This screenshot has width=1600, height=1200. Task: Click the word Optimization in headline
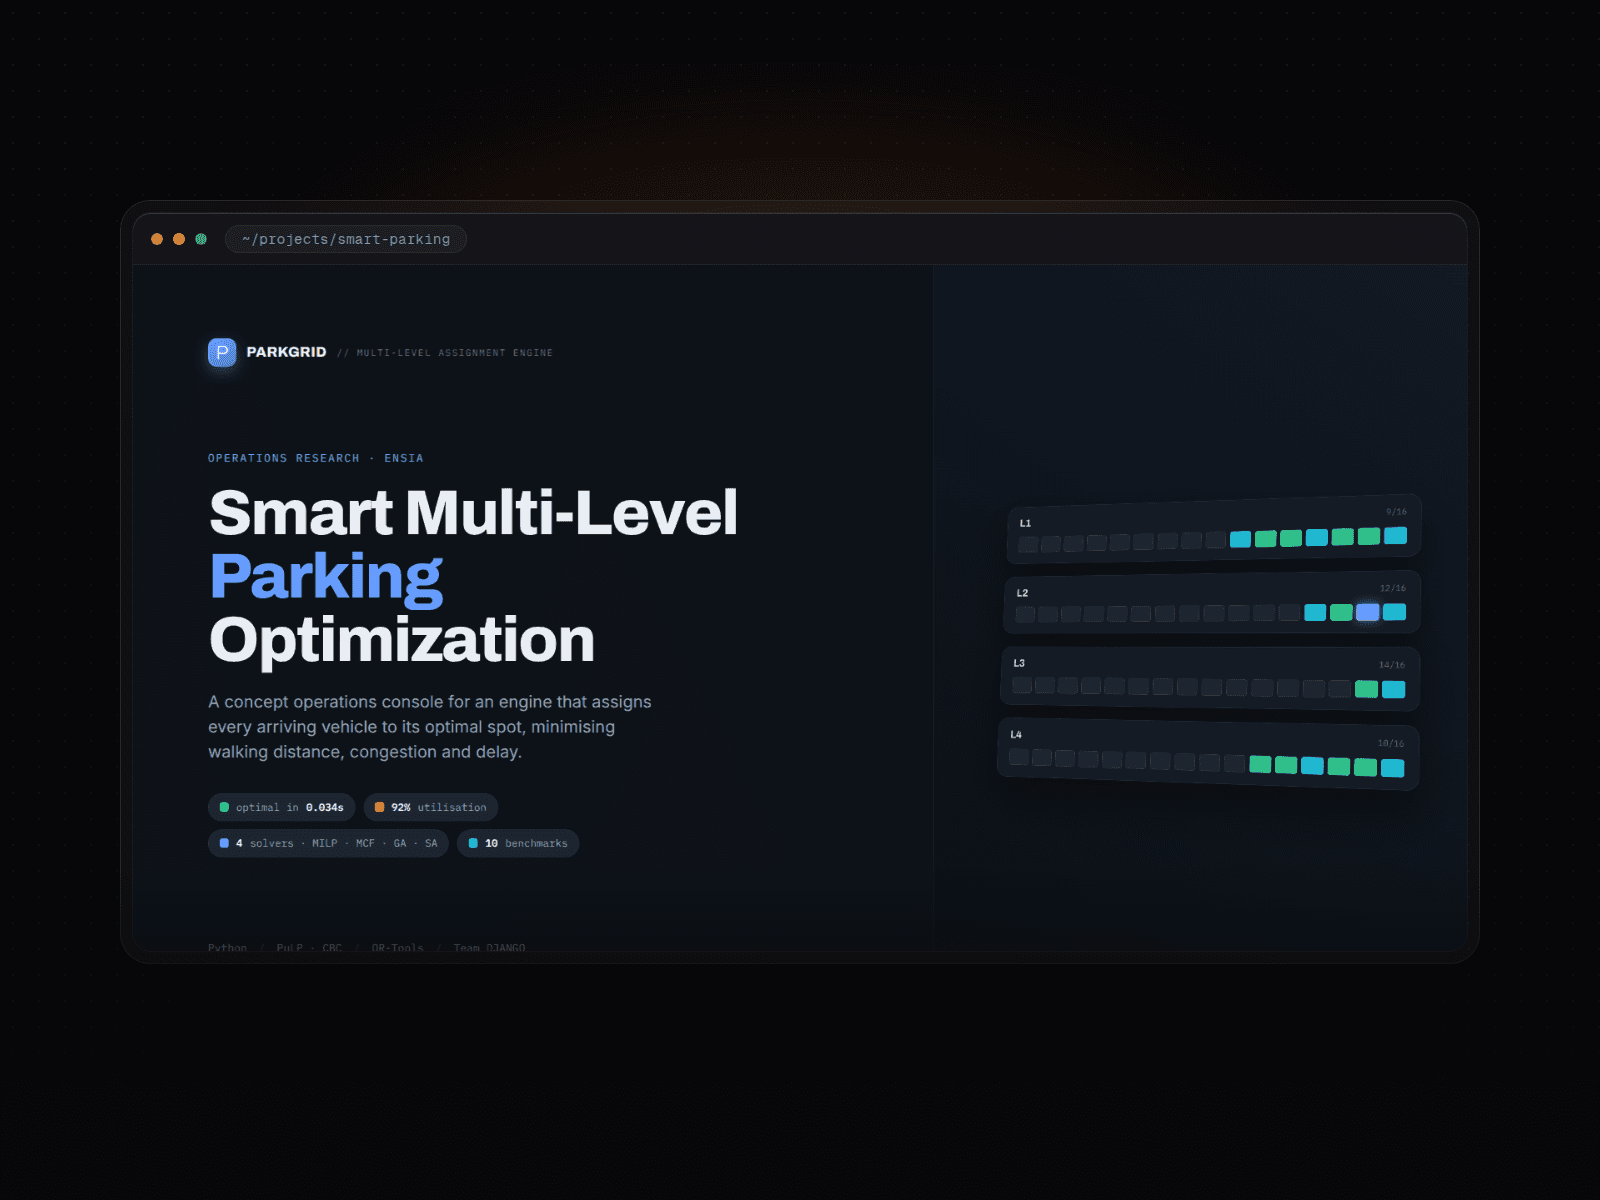pos(402,640)
